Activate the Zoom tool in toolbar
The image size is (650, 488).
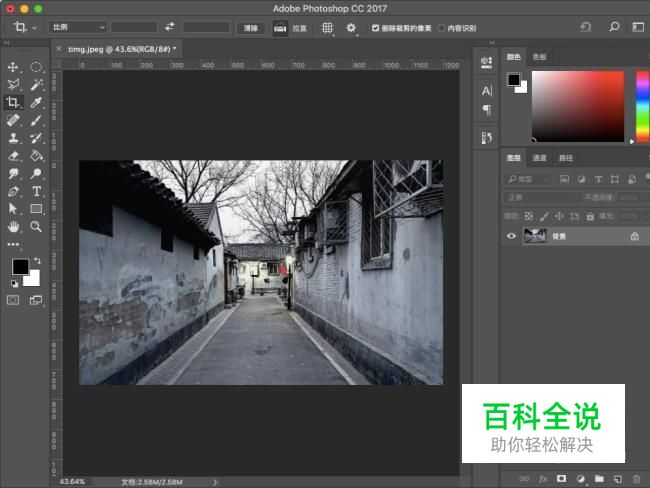tap(36, 227)
